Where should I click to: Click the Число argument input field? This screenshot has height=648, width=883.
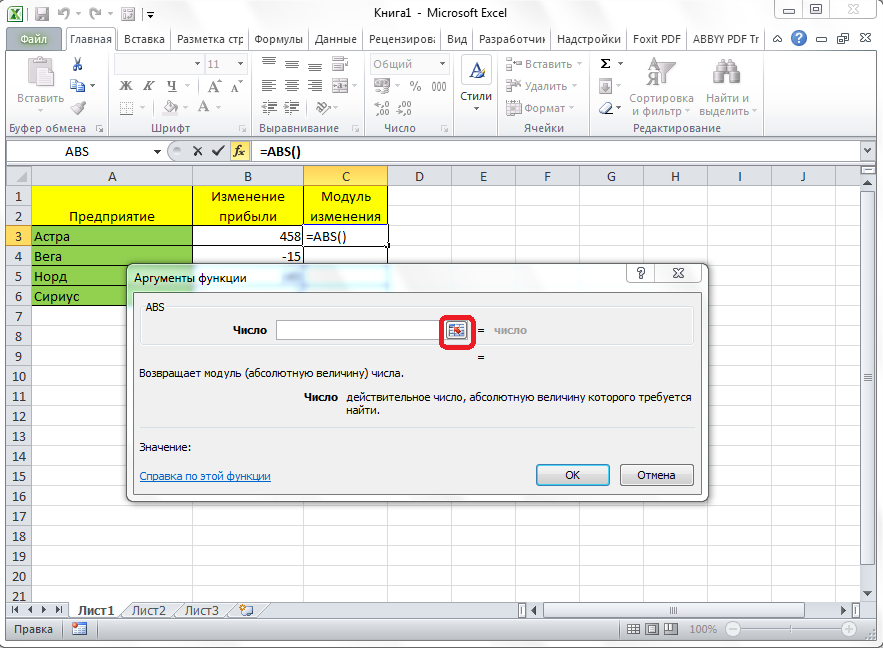coord(357,330)
